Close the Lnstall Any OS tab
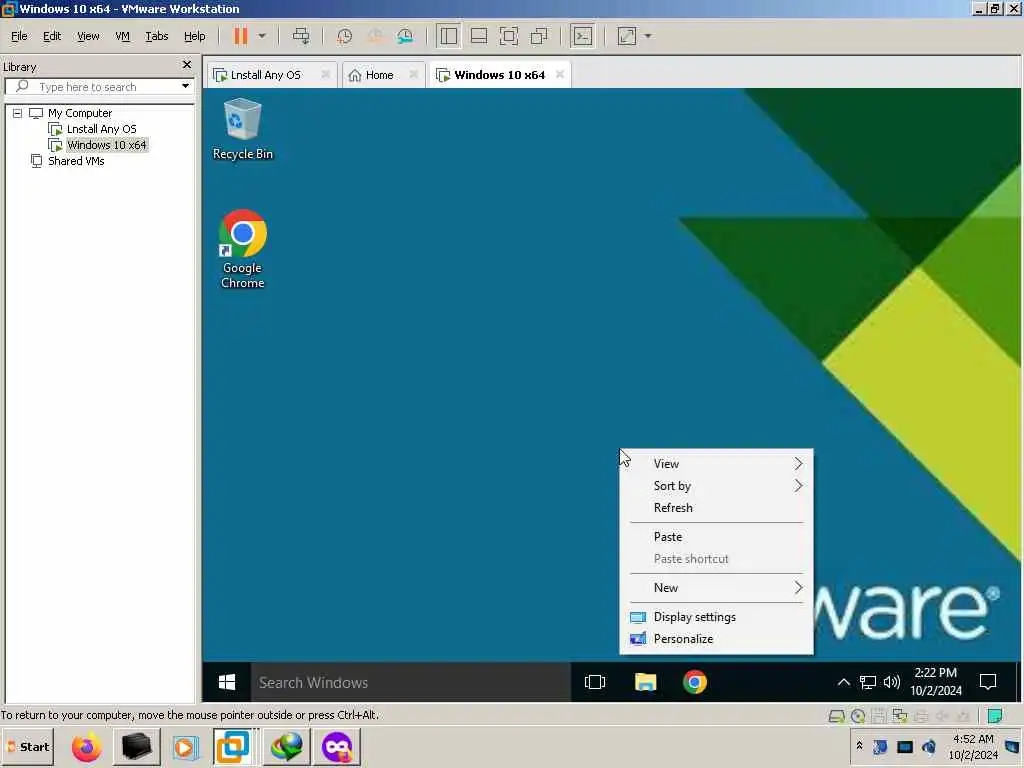Viewport: 1024px width, 768px height. (325, 74)
